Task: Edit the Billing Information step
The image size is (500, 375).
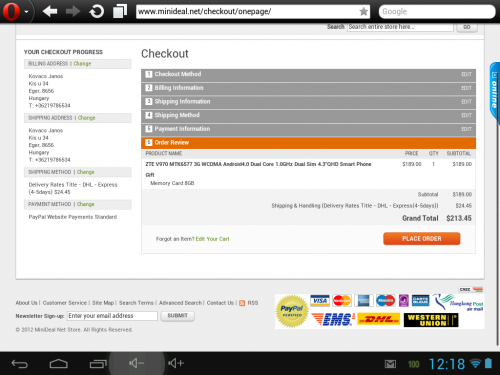Action: pyautogui.click(x=466, y=88)
